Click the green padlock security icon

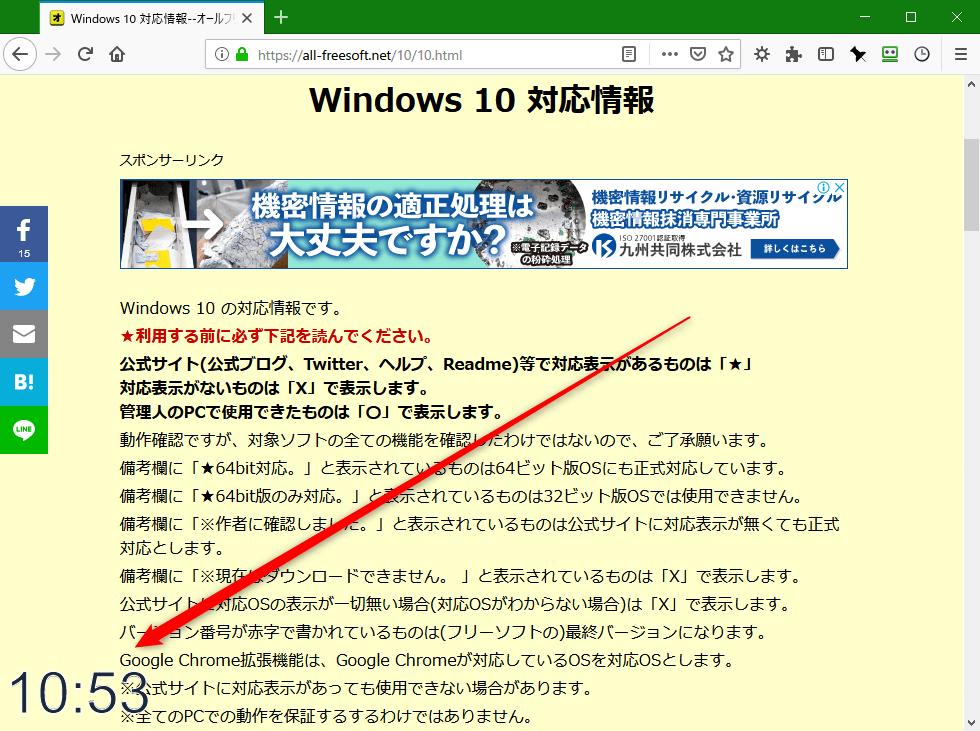pos(242,54)
